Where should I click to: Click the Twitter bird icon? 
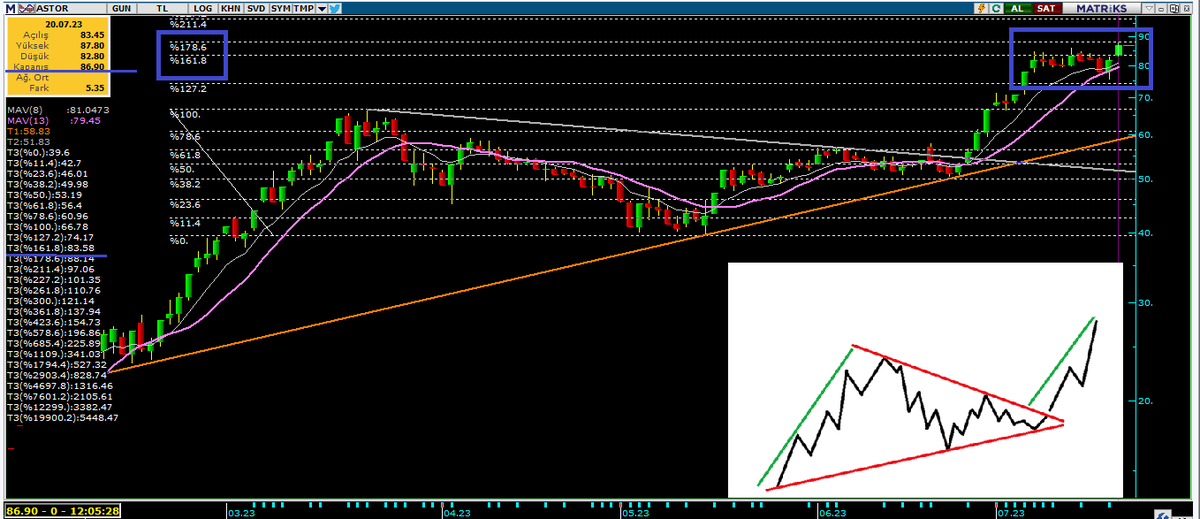pos(334,7)
